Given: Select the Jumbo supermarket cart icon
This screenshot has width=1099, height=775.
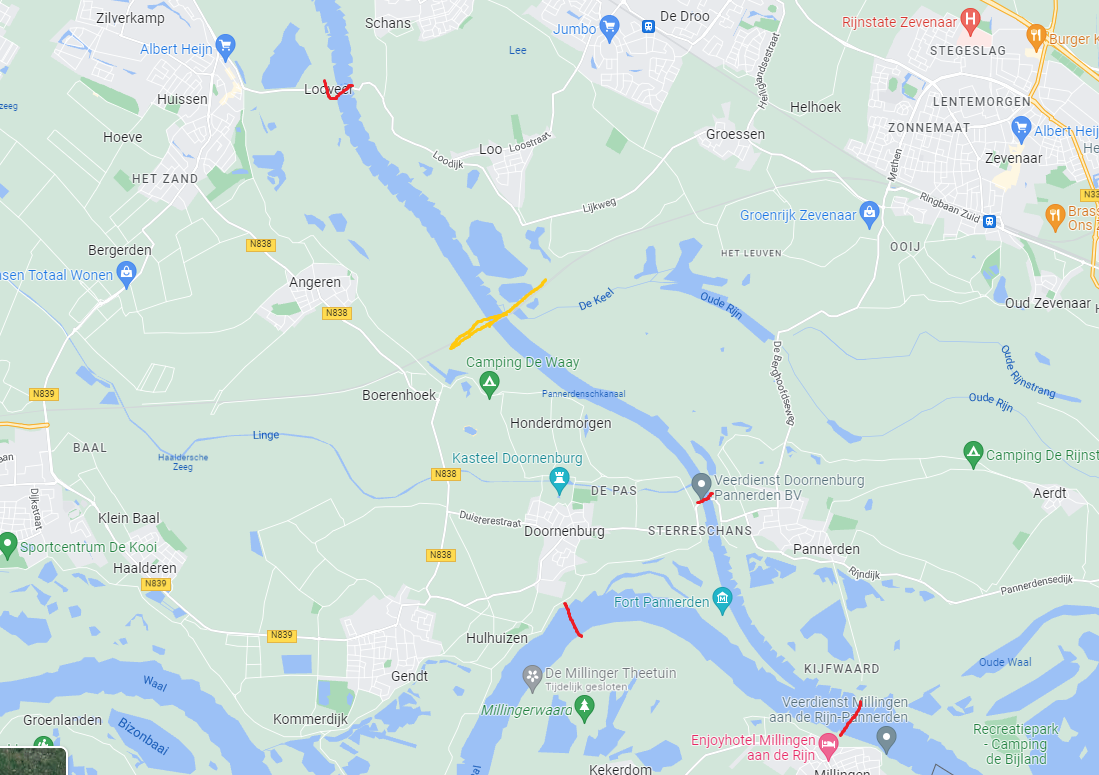Looking at the screenshot, I should [x=610, y=28].
